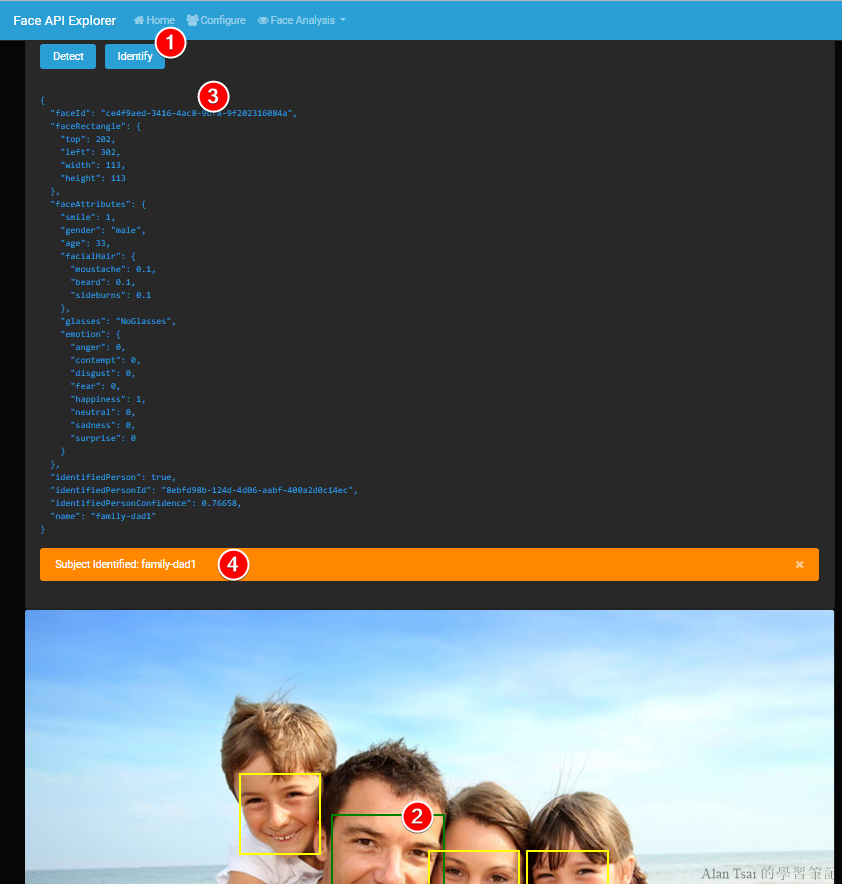This screenshot has height=884, width=842.
Task: Click the "gender": "male" JSON line
Action: tap(103, 230)
